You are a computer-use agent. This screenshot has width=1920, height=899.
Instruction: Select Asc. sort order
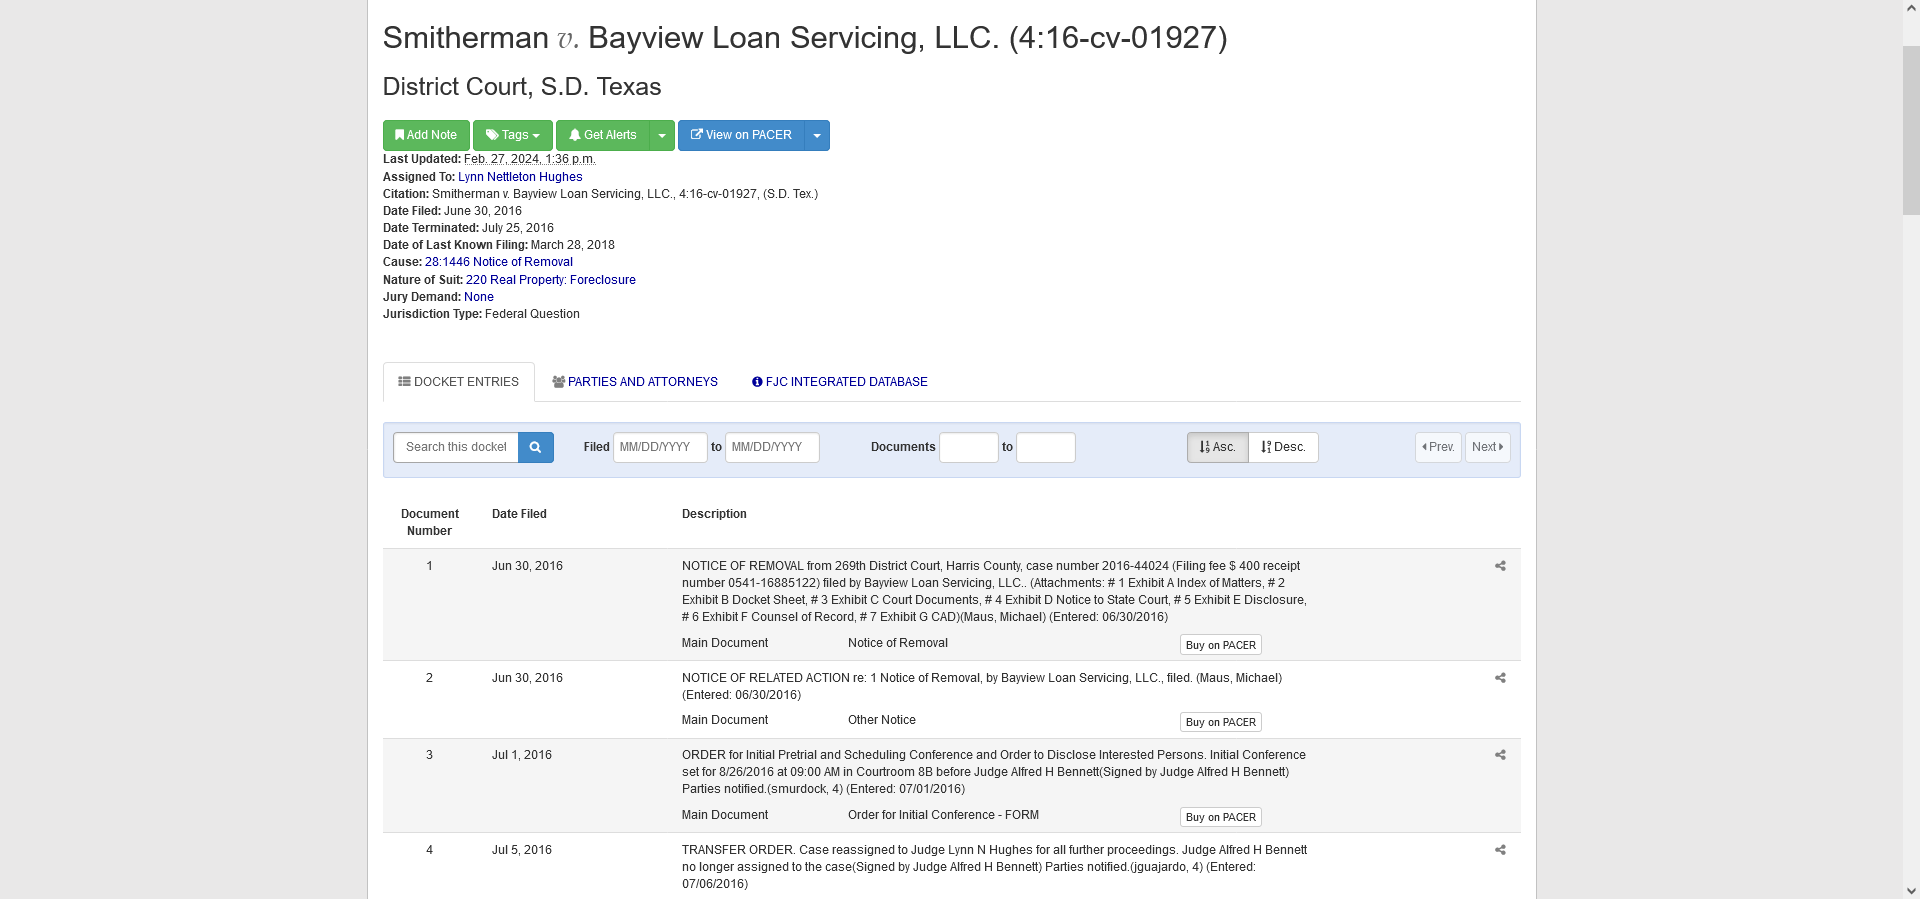[1218, 447]
